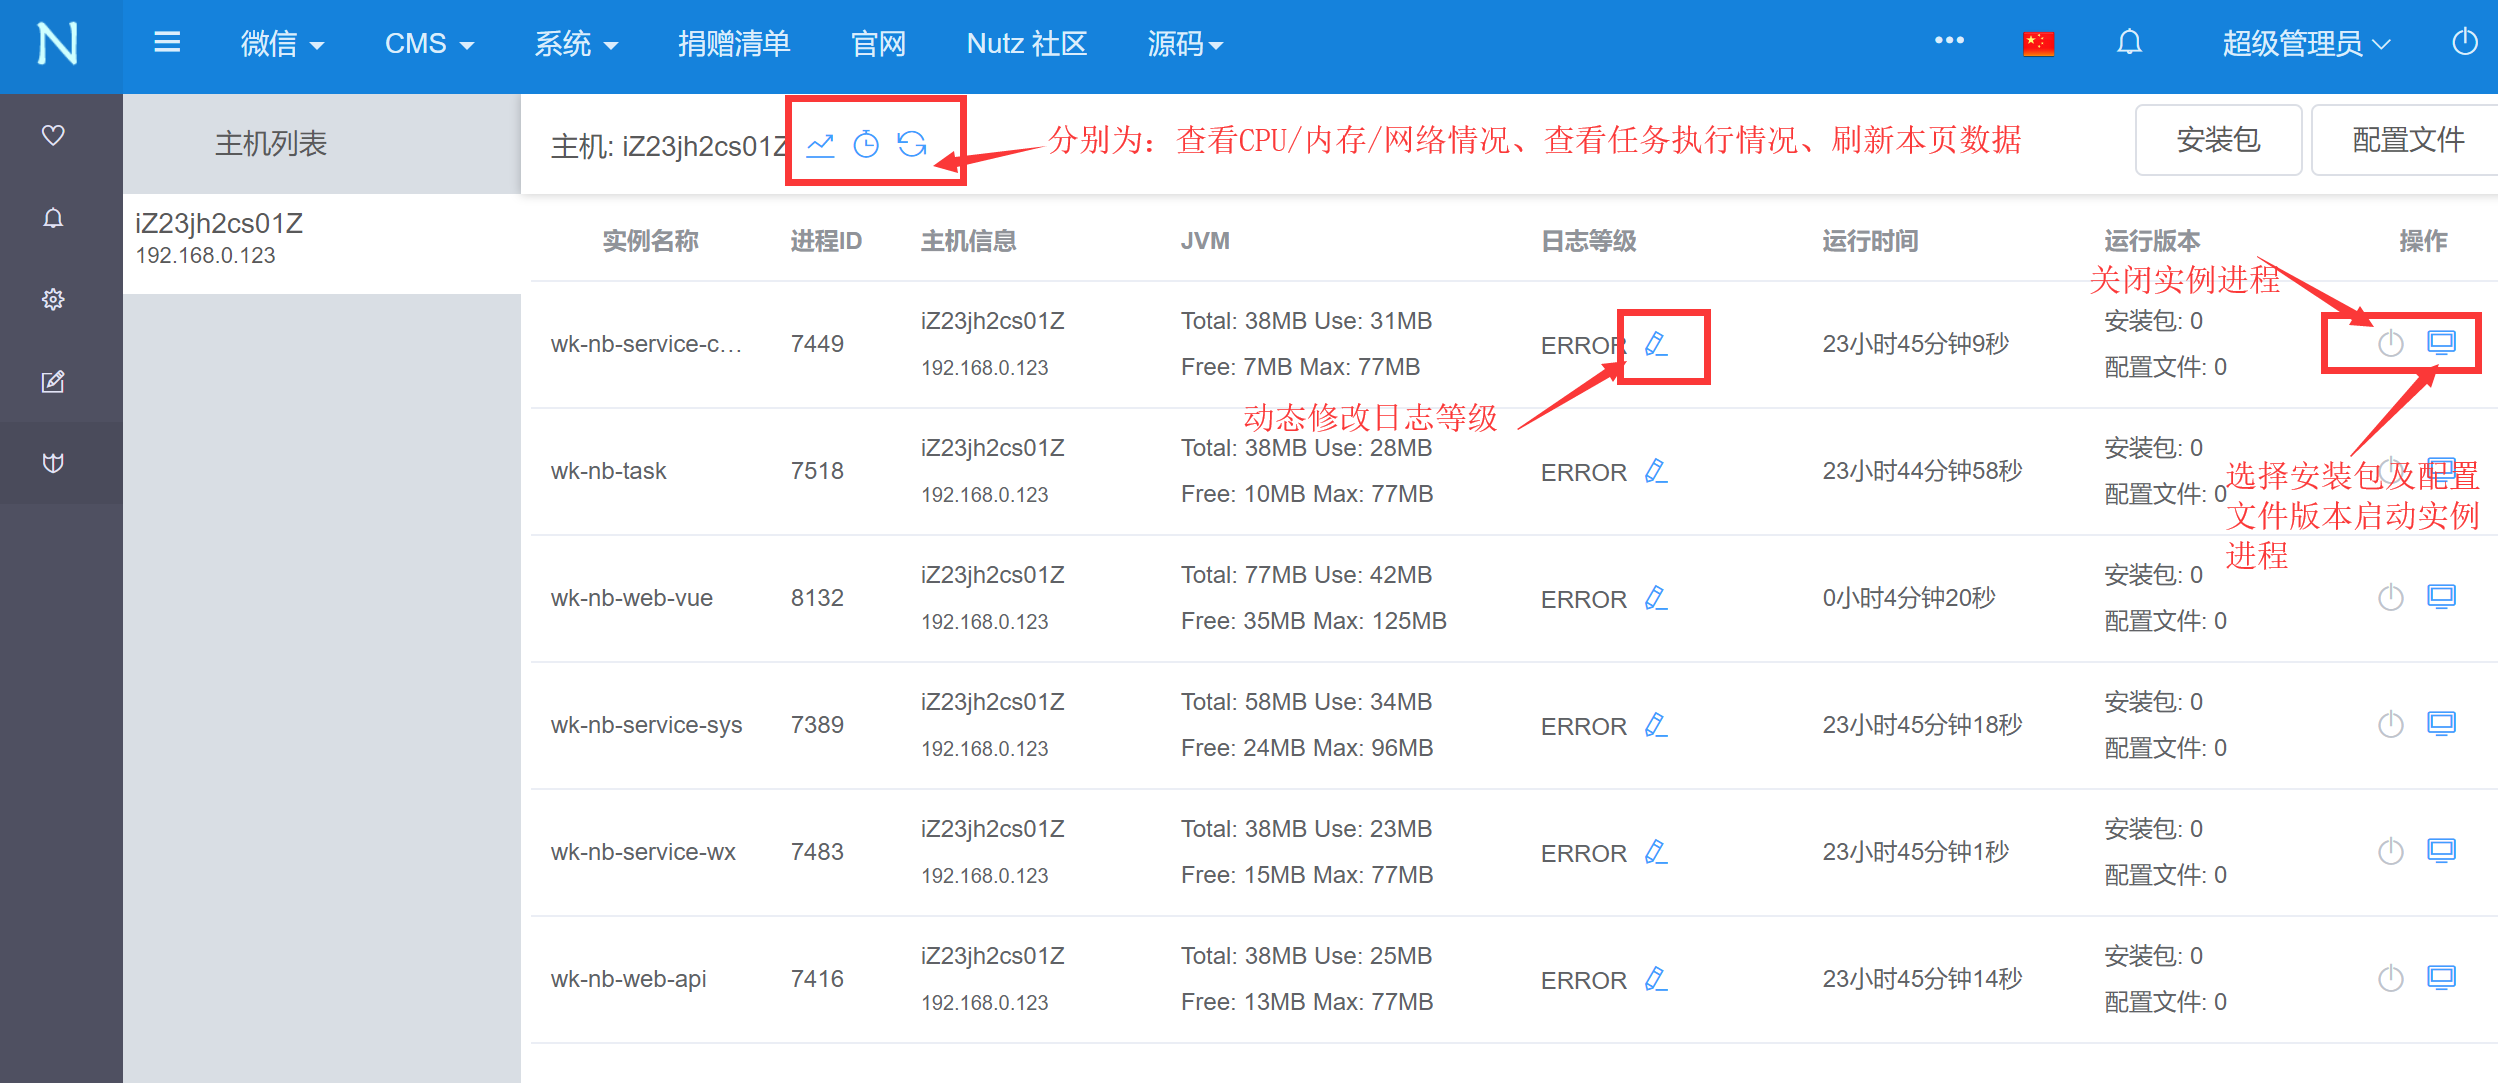Click the N logo in top-left corner

(58, 44)
